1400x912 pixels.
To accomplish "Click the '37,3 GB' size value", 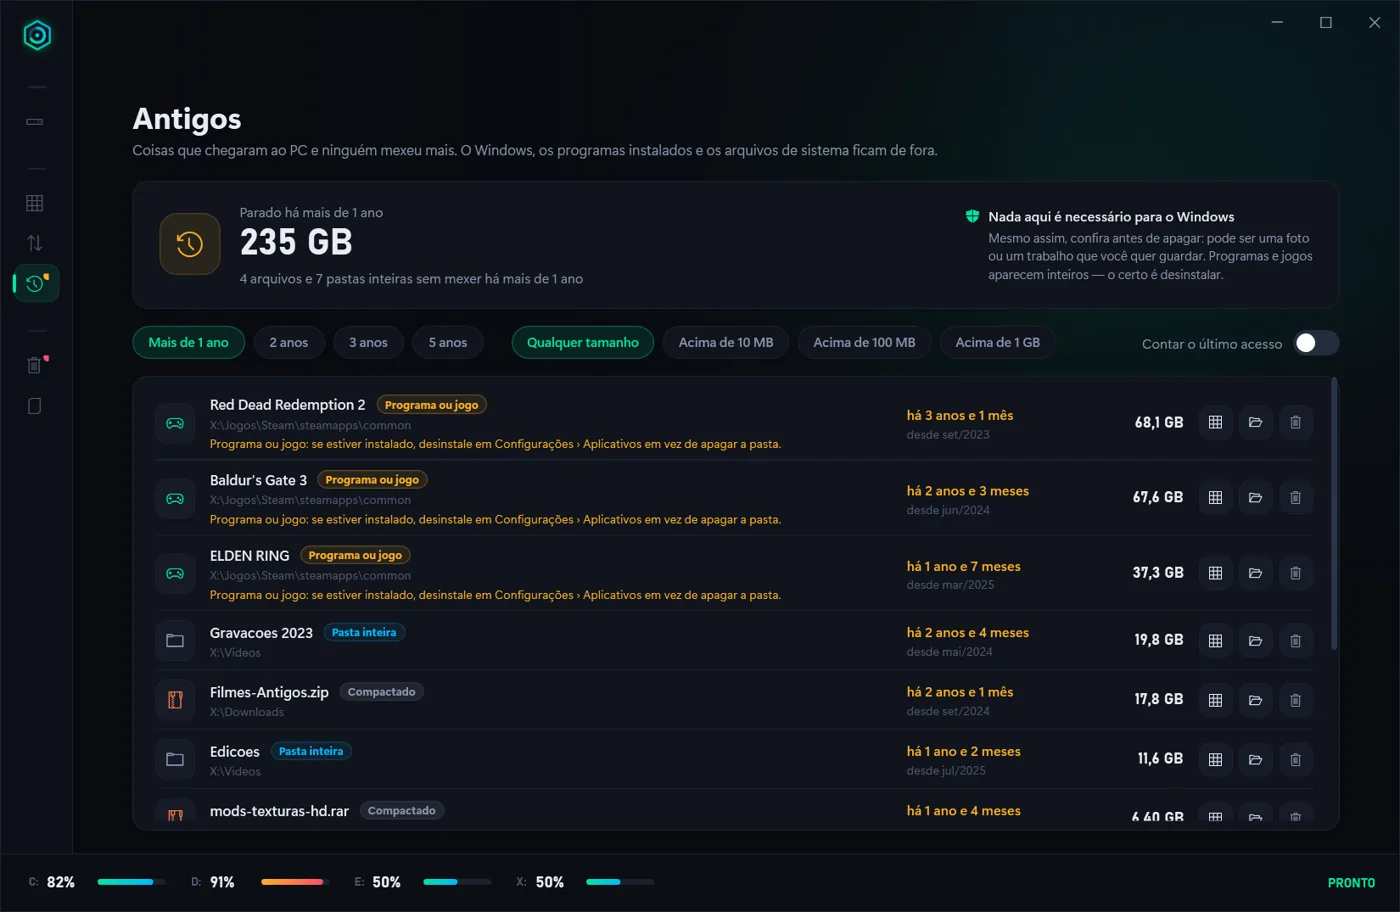I will coord(1158,573).
